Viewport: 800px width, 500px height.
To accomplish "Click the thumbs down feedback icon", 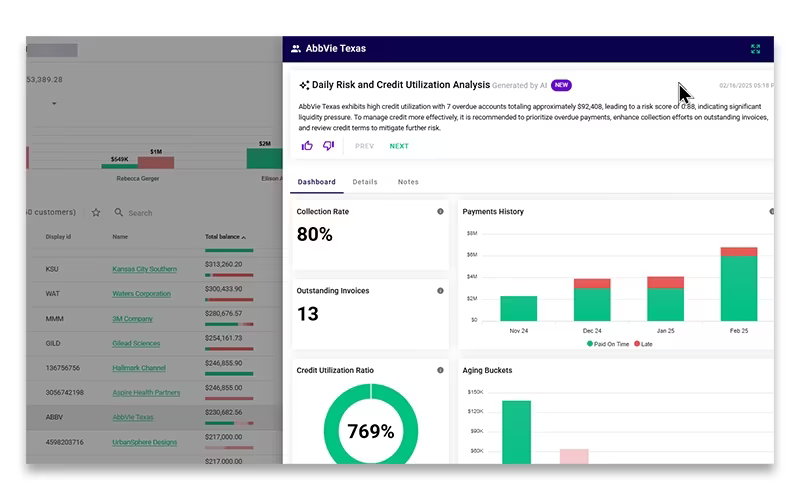I will click(328, 146).
